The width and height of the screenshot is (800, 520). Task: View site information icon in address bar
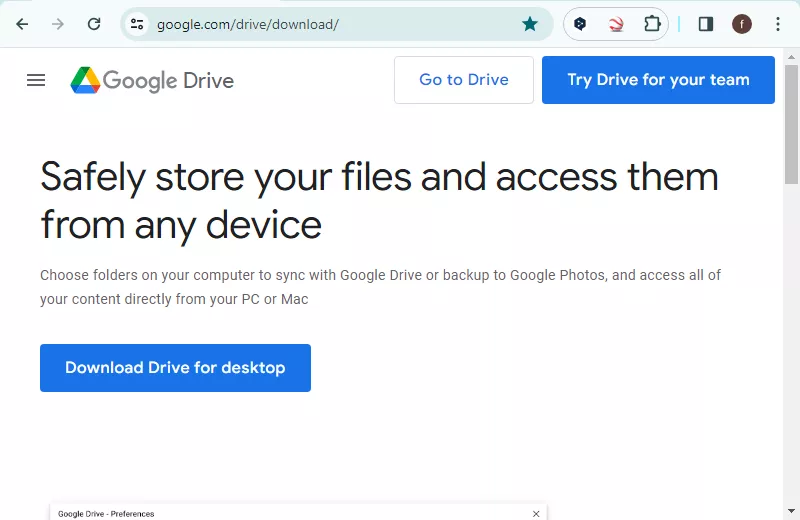pyautogui.click(x=137, y=24)
